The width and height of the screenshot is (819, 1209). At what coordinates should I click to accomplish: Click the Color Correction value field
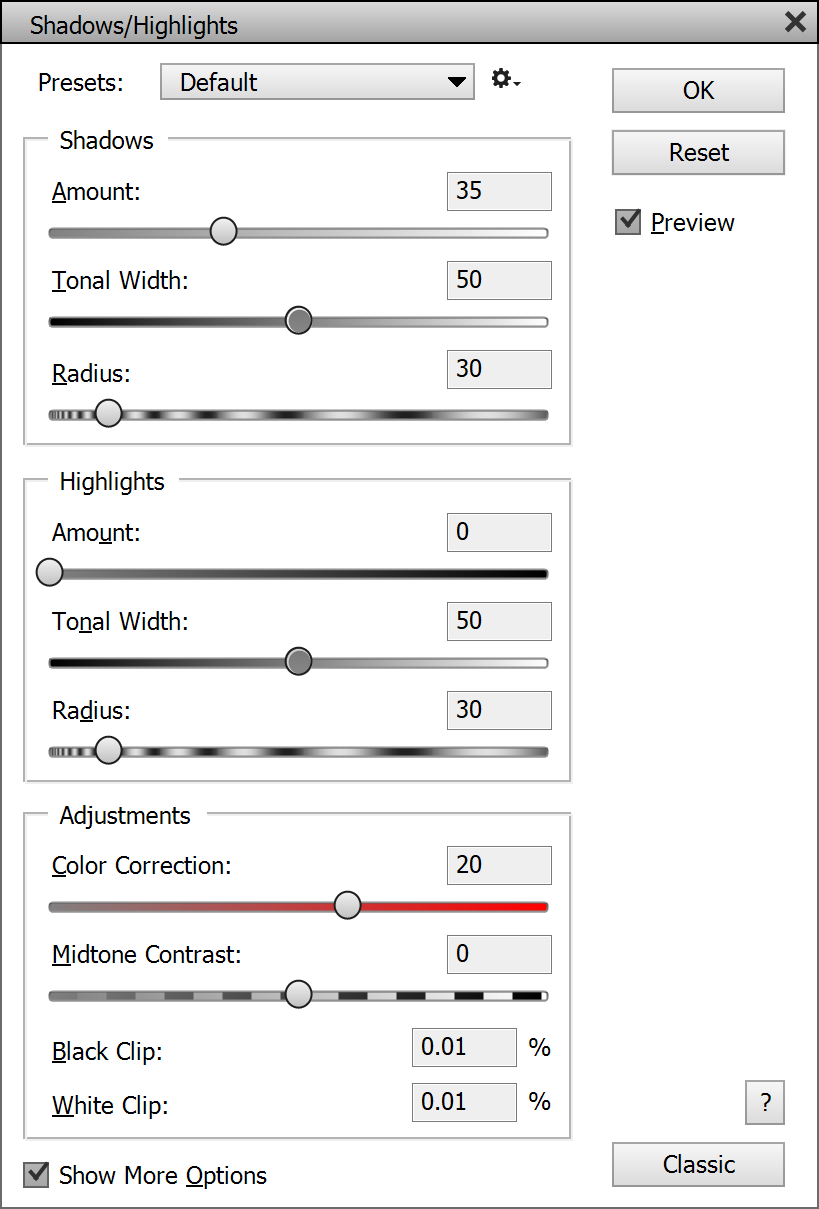[x=499, y=865]
